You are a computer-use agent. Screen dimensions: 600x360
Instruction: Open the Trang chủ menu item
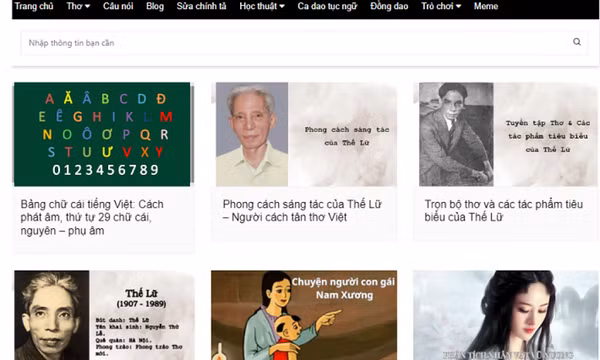34,6
